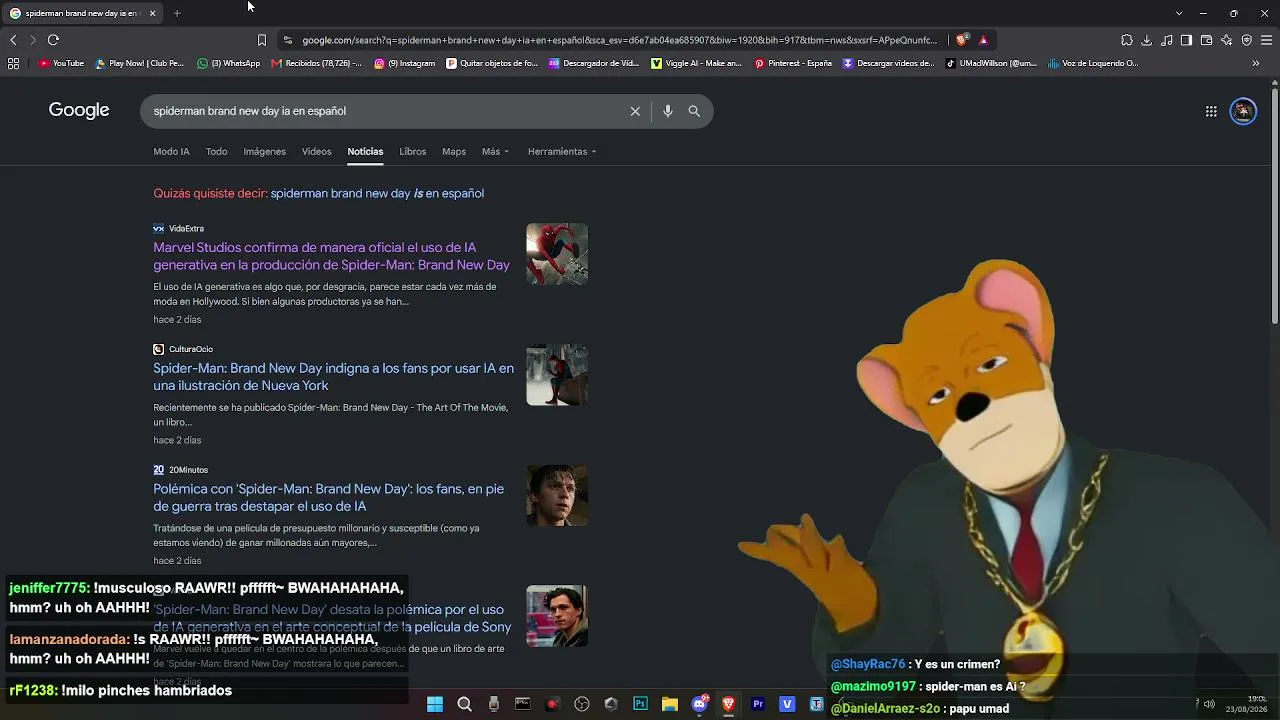Open the terminal app on the taskbar
1280x720 pixels.
[522, 704]
